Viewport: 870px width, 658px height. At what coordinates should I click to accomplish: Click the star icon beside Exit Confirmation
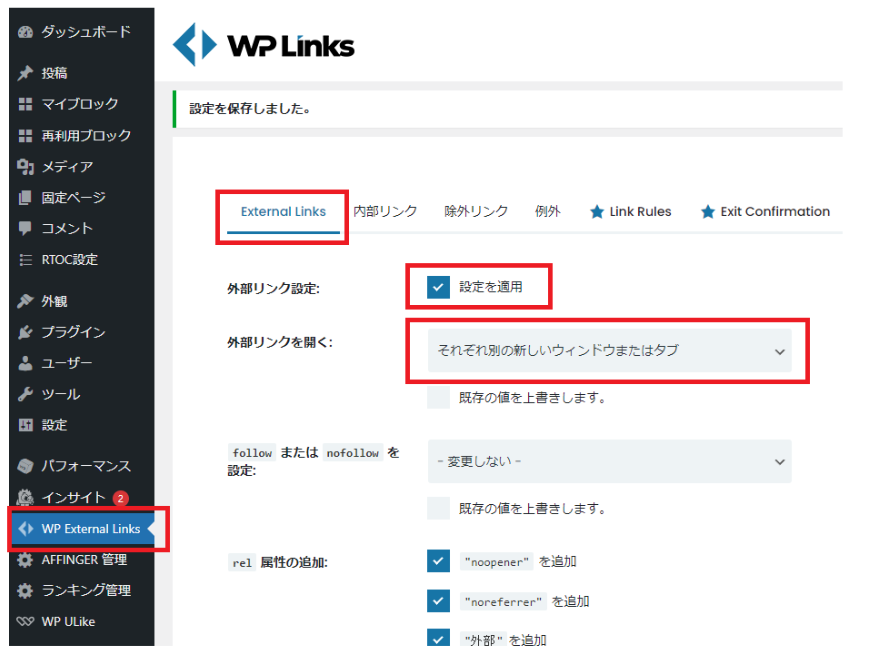[707, 212]
